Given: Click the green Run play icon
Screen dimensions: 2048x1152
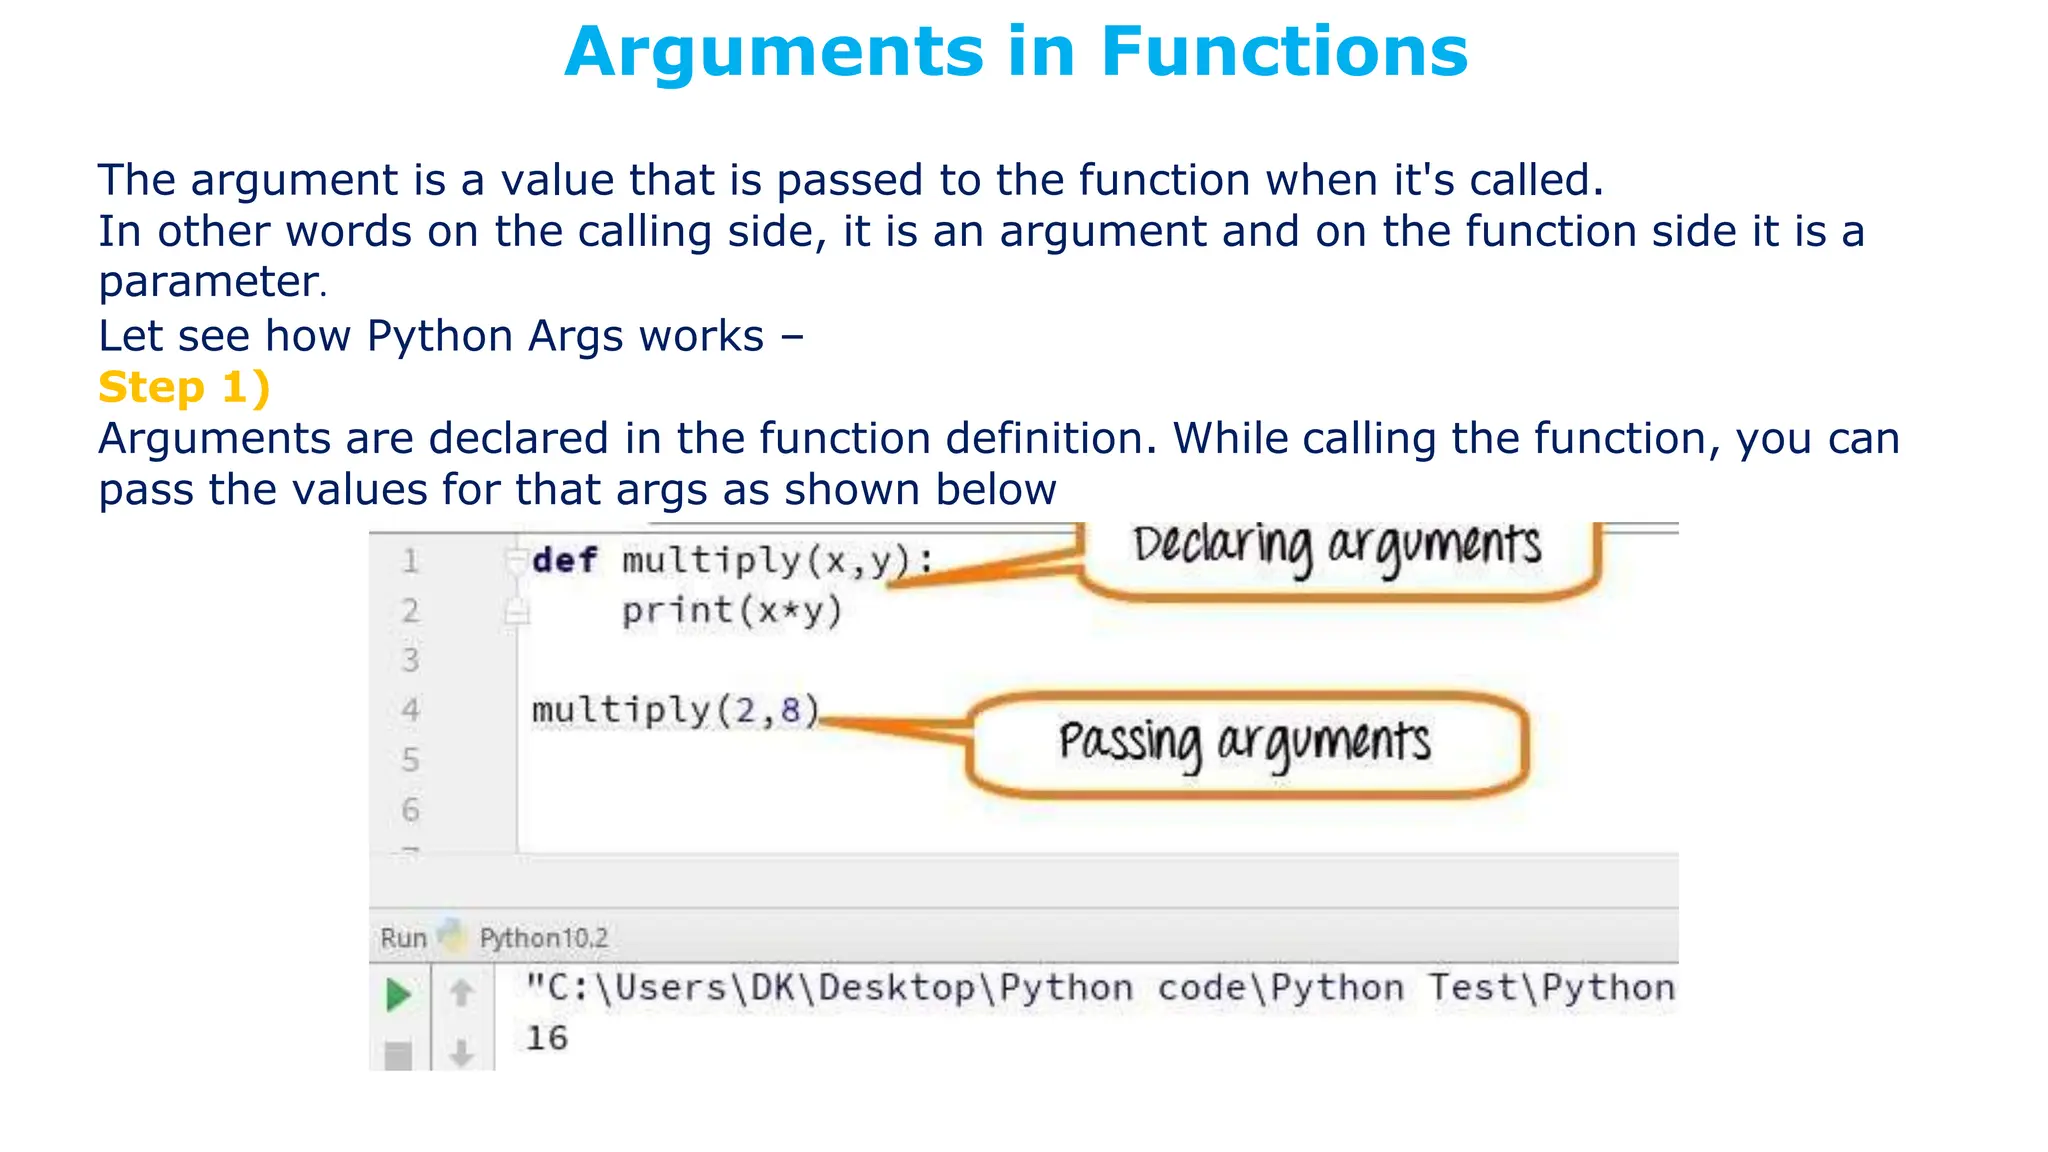Looking at the screenshot, I should [398, 995].
